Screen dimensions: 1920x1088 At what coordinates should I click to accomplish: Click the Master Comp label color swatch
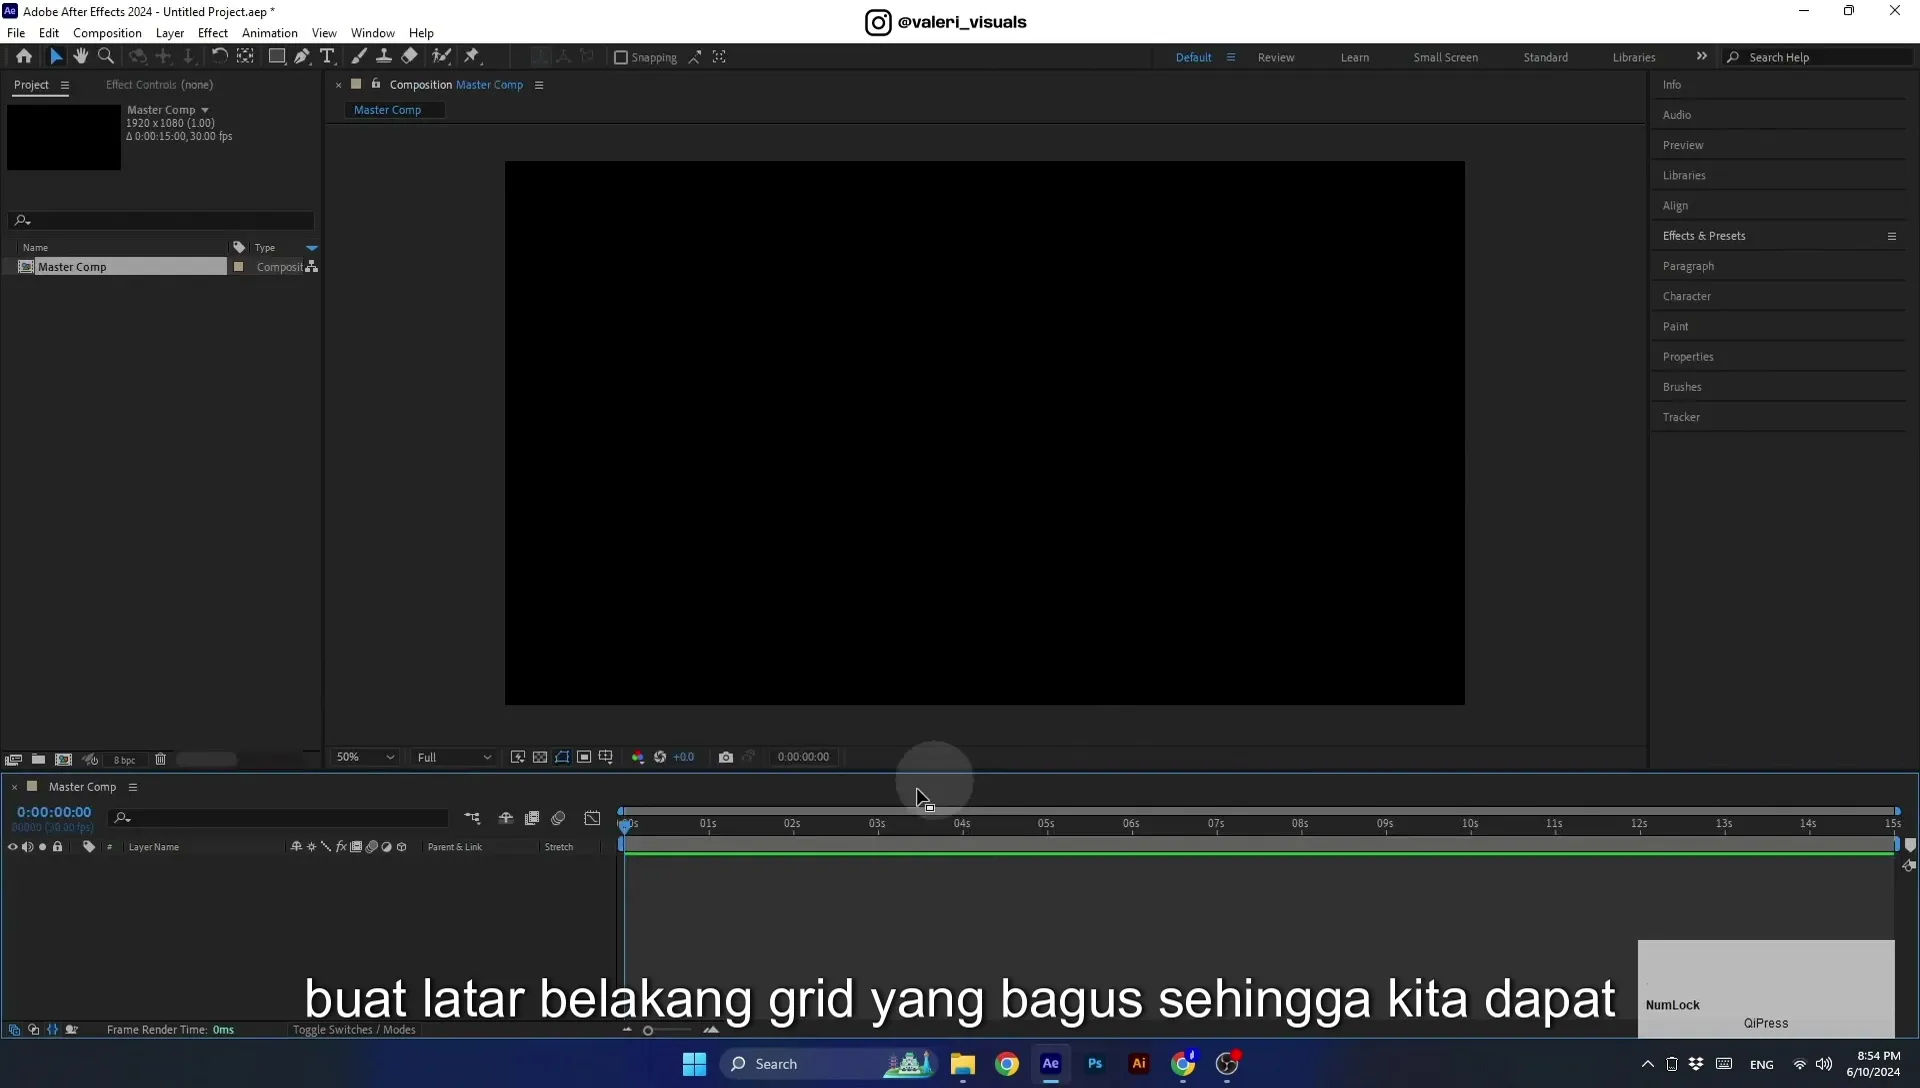click(x=238, y=267)
